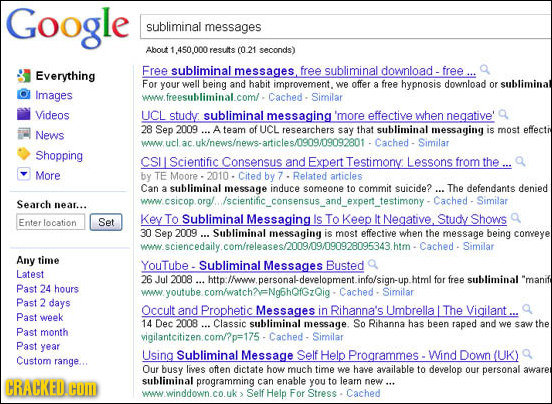
Task: Switch to Shopping results
Action: coord(59,155)
